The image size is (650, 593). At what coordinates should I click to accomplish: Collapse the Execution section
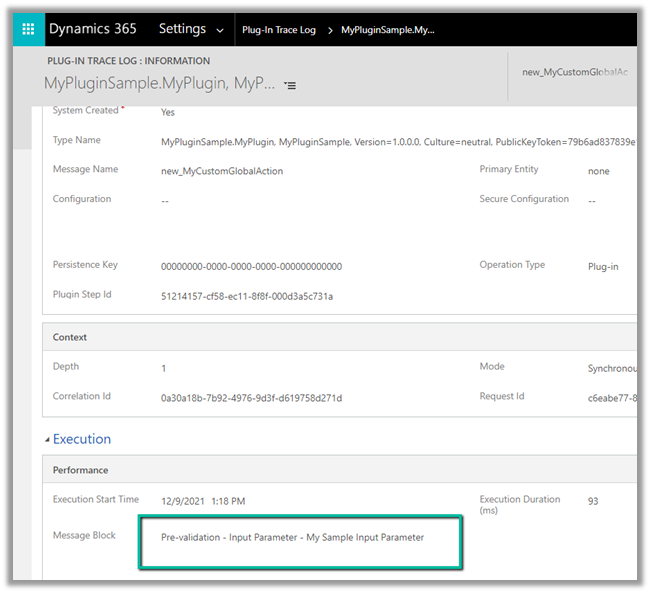[47, 440]
